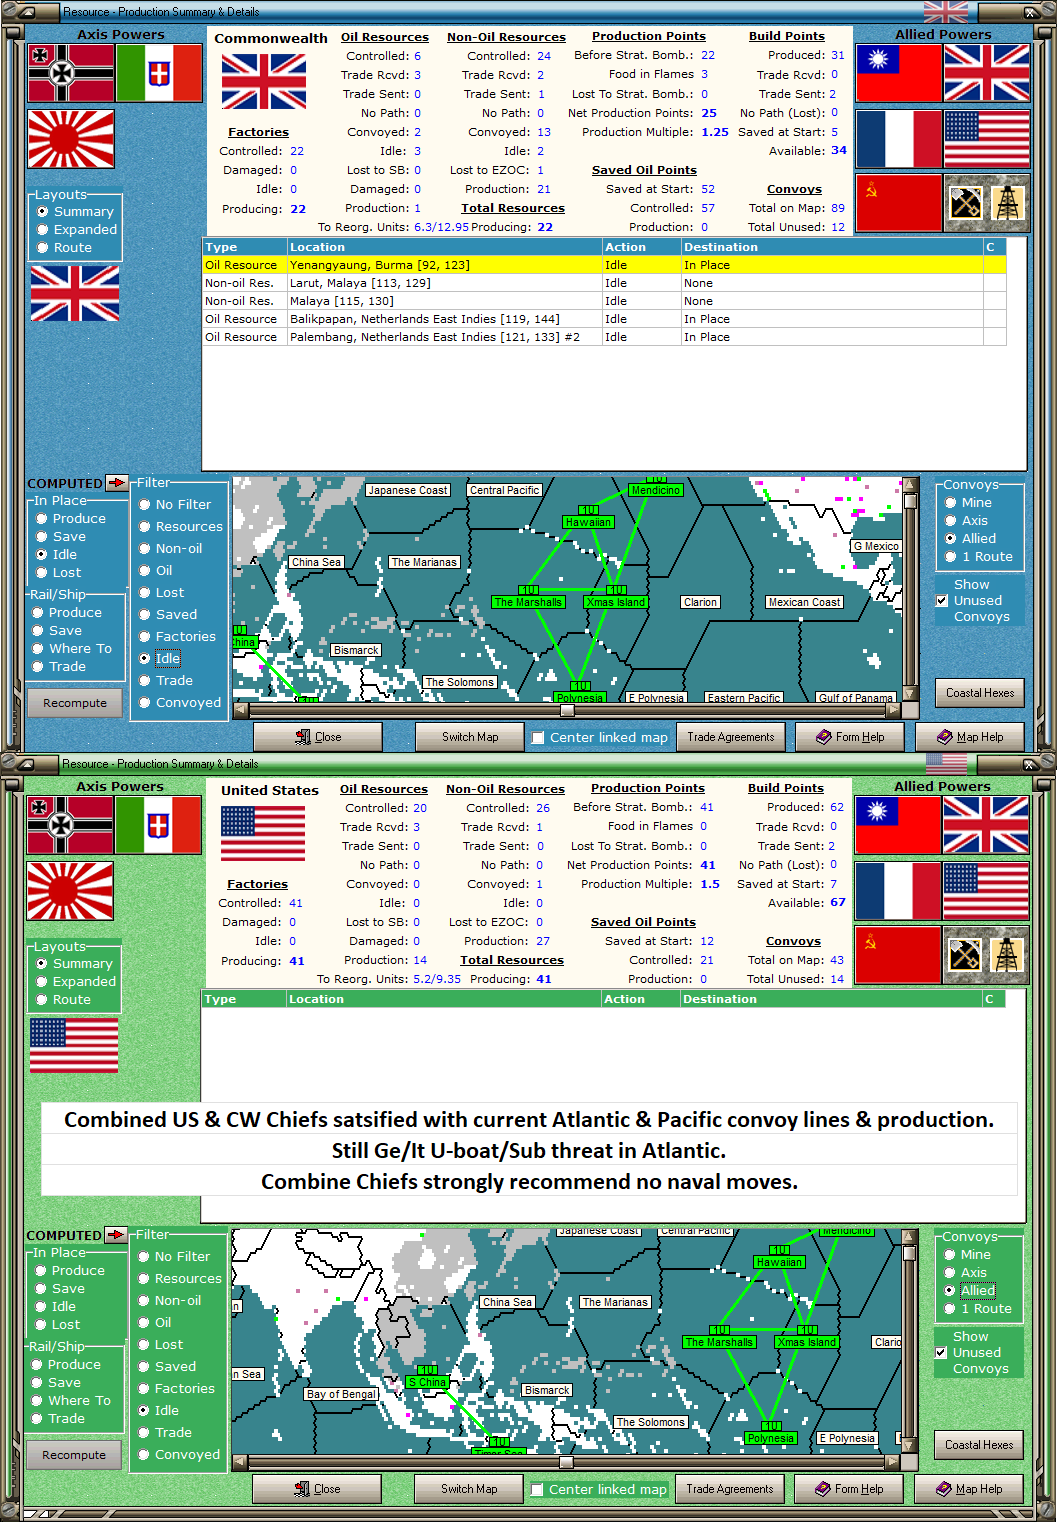The image size is (1057, 1522).
Task: Select Route layout in top window
Action: tap(64, 248)
